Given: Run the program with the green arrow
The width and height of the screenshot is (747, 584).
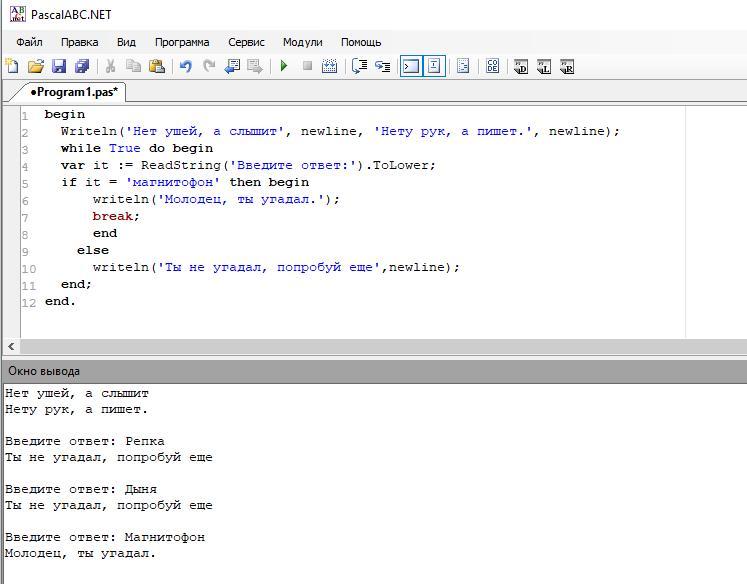Looking at the screenshot, I should 284,67.
